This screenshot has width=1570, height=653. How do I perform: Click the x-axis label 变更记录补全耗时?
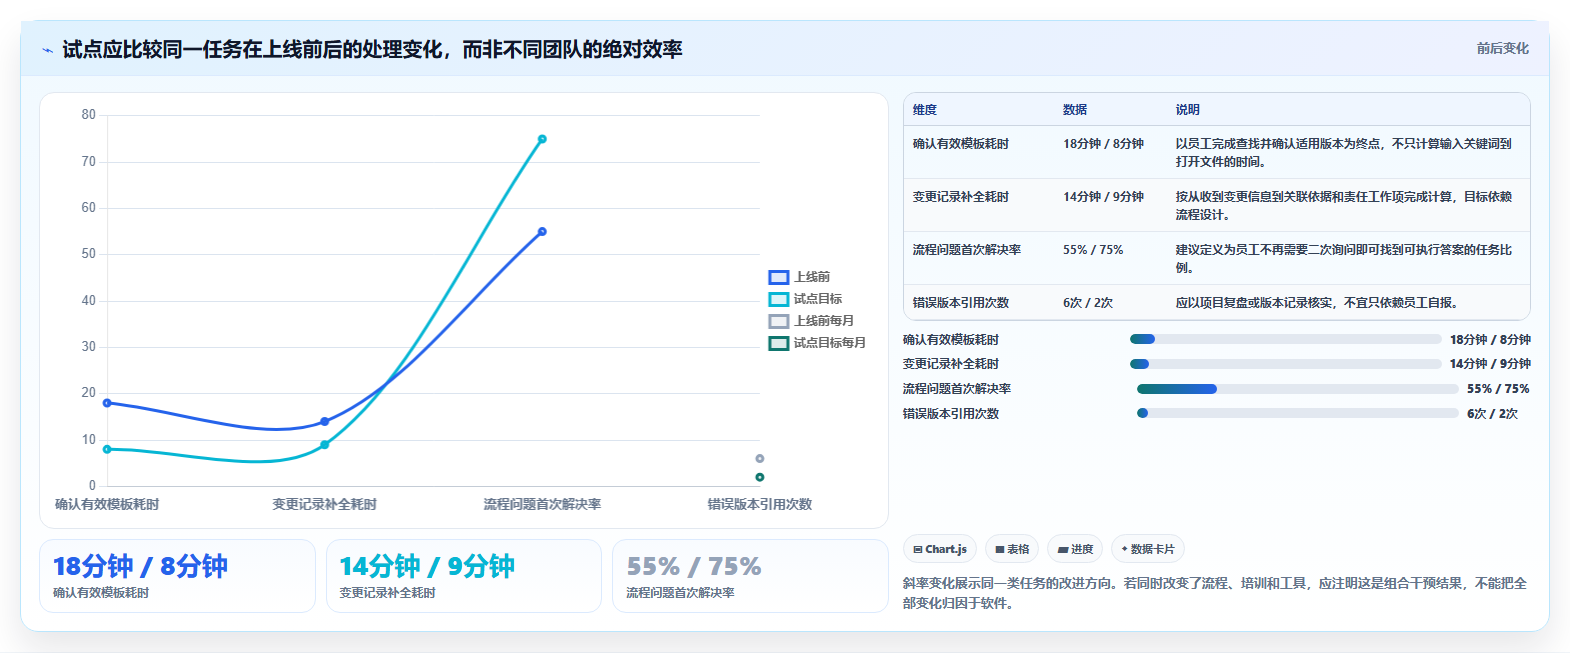324,505
